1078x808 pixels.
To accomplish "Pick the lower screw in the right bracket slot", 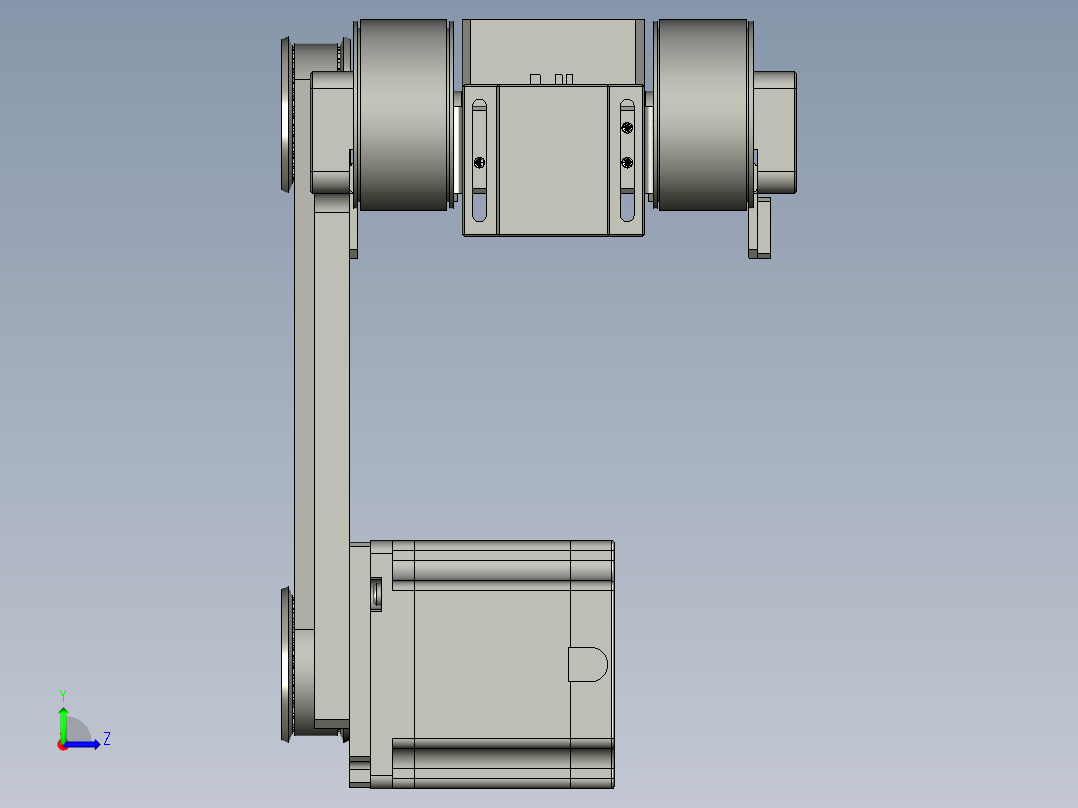I will (627, 163).
